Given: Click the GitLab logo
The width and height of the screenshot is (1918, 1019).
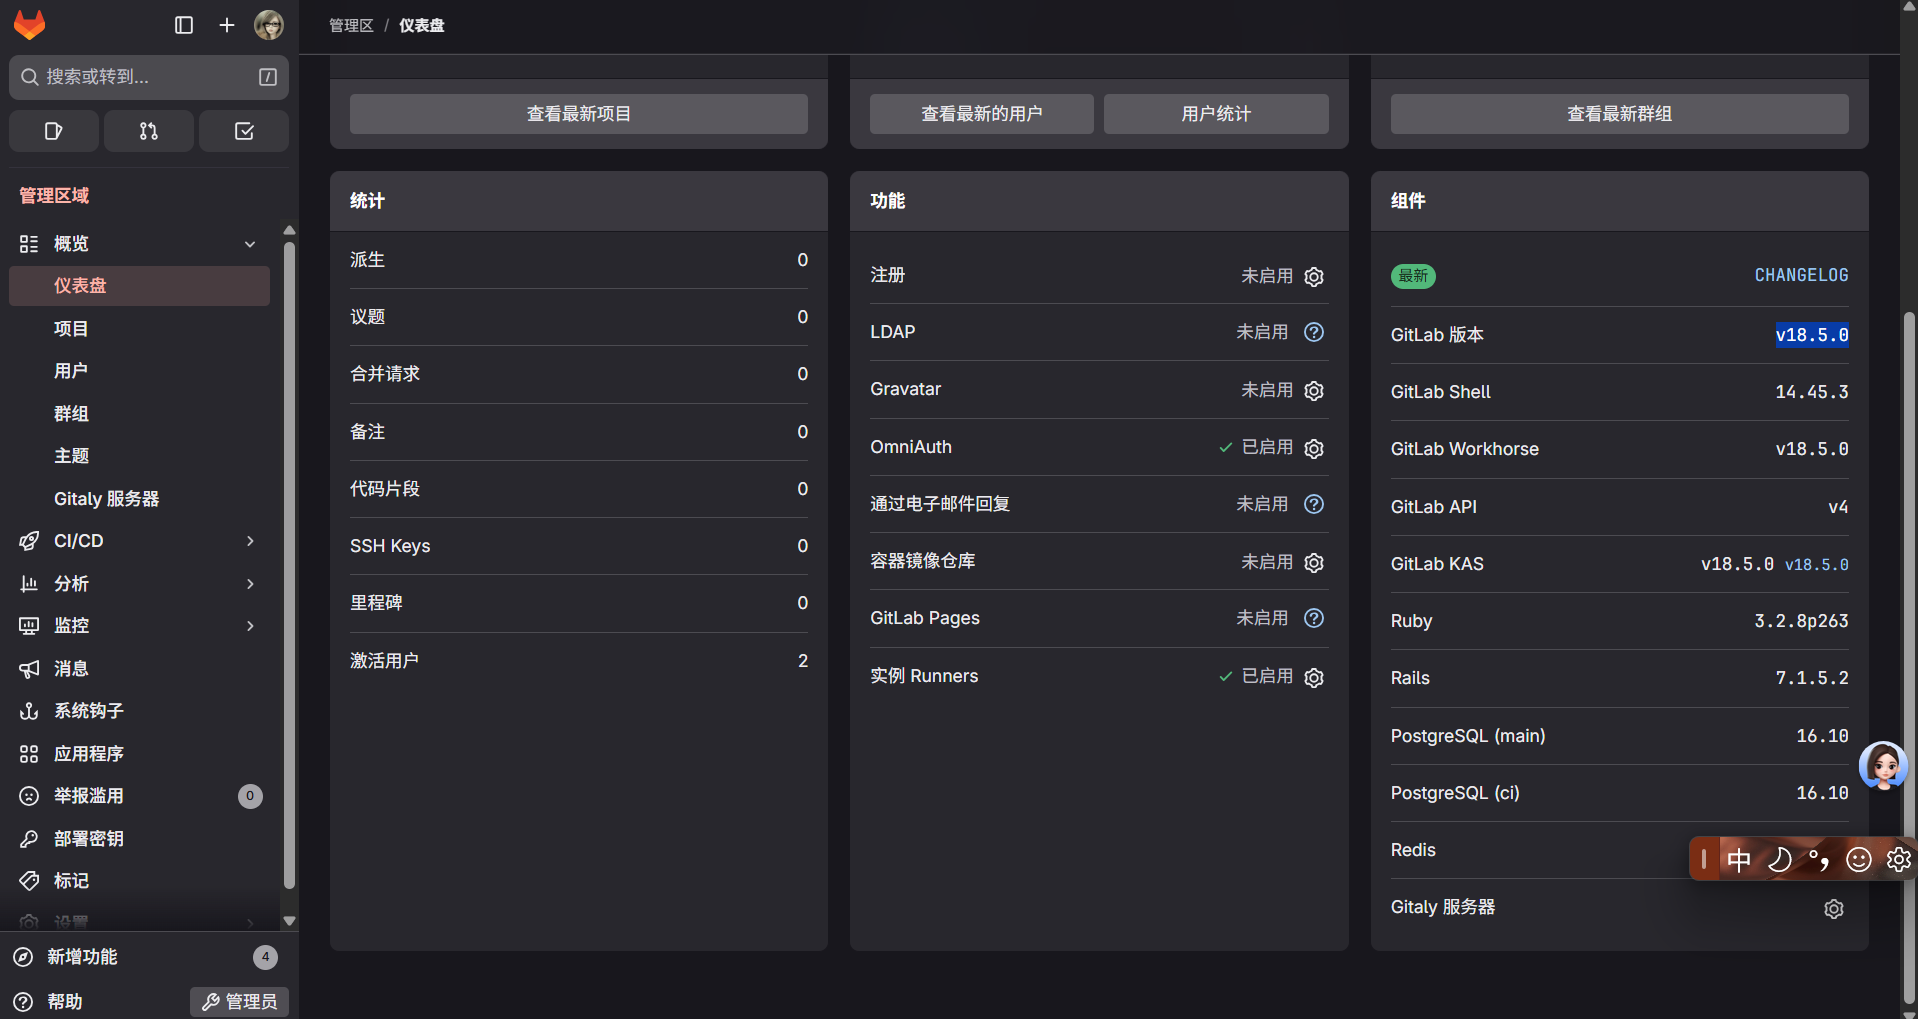Looking at the screenshot, I should [x=29, y=25].
